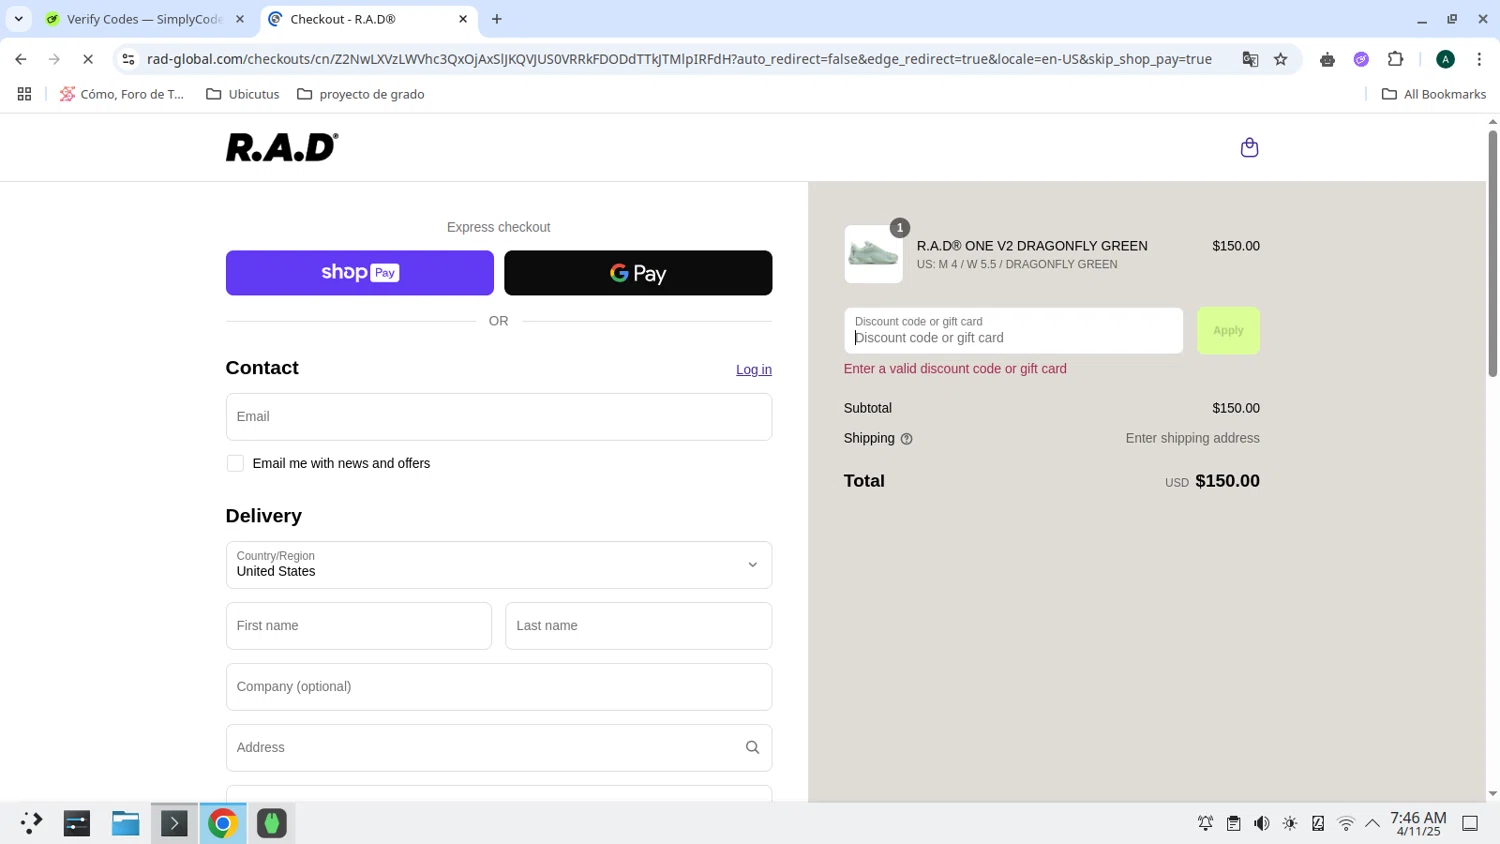The image size is (1500, 844).
Task: Focus the Email input field
Action: point(499,417)
